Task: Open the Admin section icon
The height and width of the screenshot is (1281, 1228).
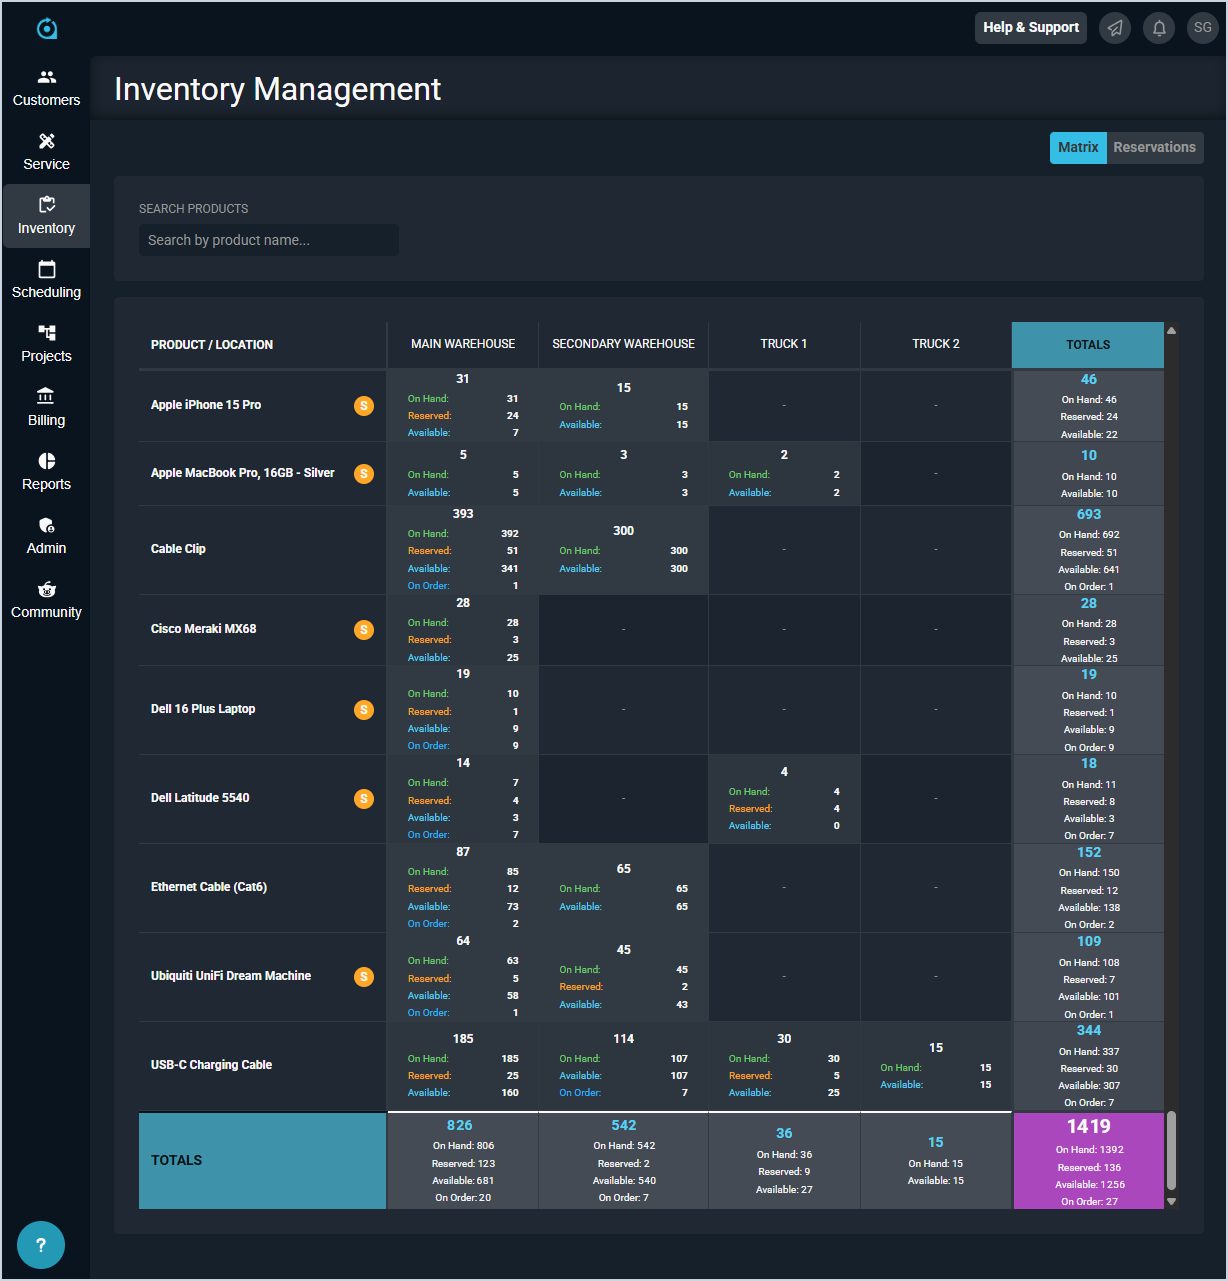Action: coord(46,525)
